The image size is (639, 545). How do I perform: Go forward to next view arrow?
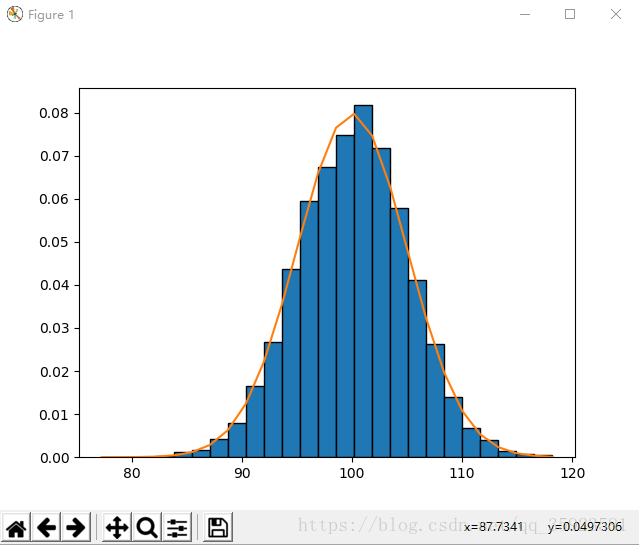click(76, 527)
